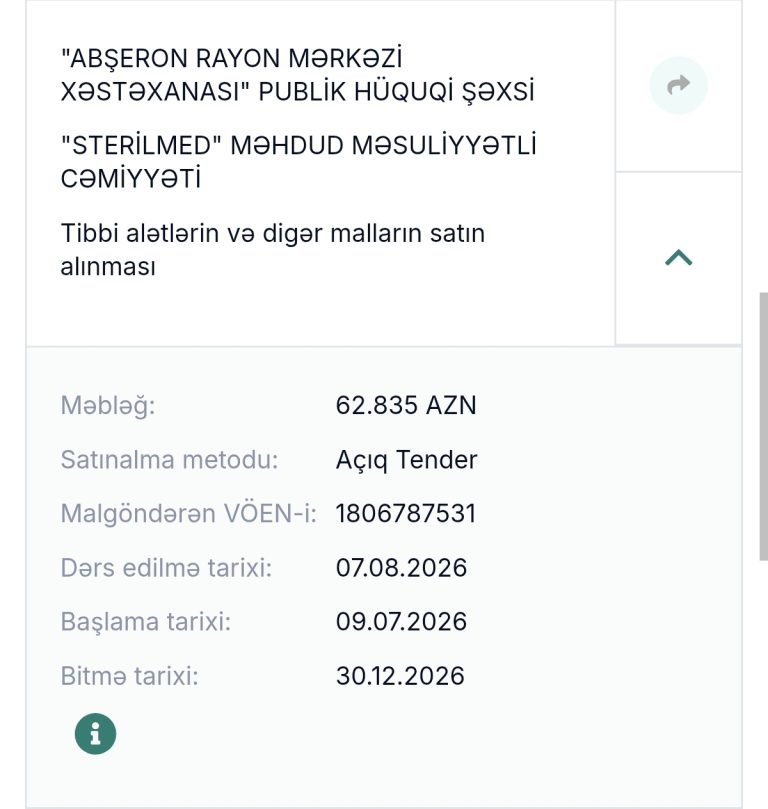The height and width of the screenshot is (809, 768).
Task: Click the vertical scrollbar thumb
Action: point(763,426)
